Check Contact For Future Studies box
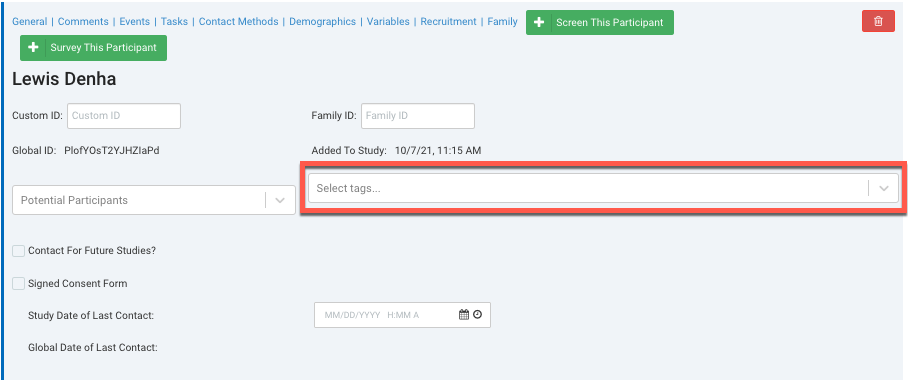The width and height of the screenshot is (908, 380). coord(19,251)
